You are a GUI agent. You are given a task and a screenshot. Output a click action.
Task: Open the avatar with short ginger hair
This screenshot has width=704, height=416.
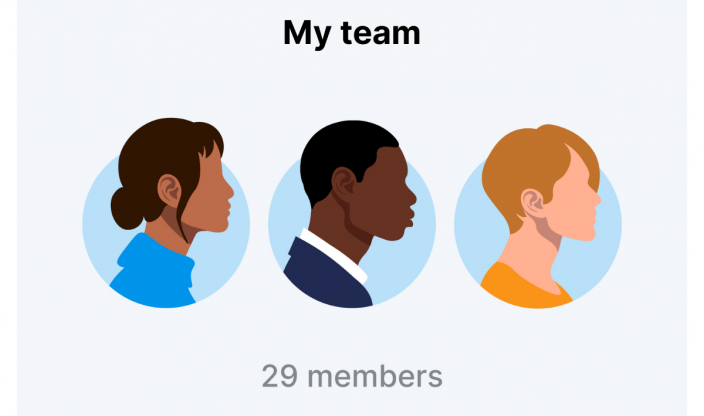point(538,216)
